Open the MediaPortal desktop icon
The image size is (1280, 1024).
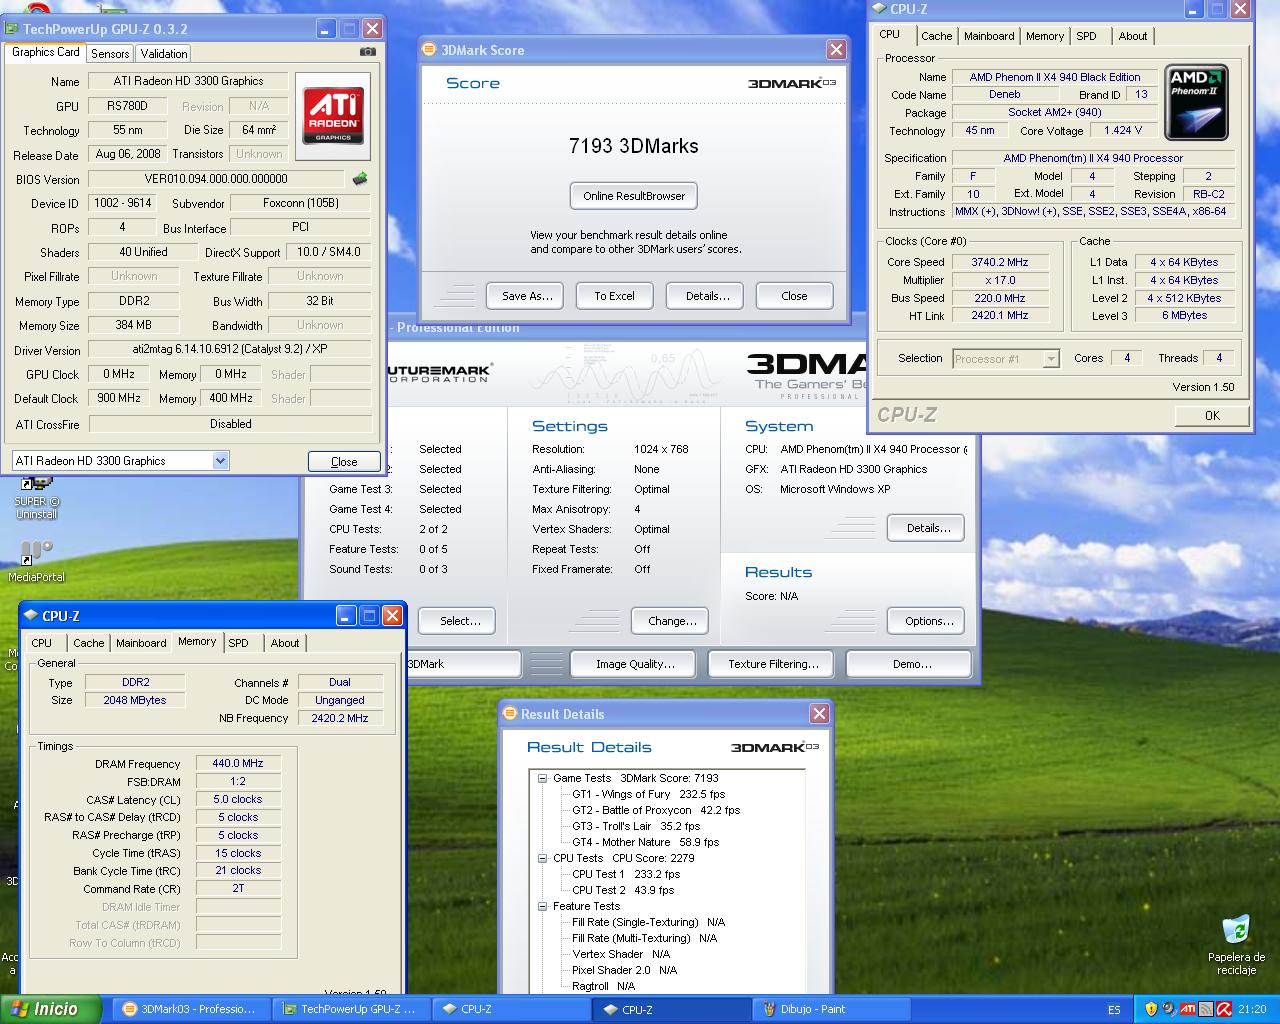coord(36,561)
